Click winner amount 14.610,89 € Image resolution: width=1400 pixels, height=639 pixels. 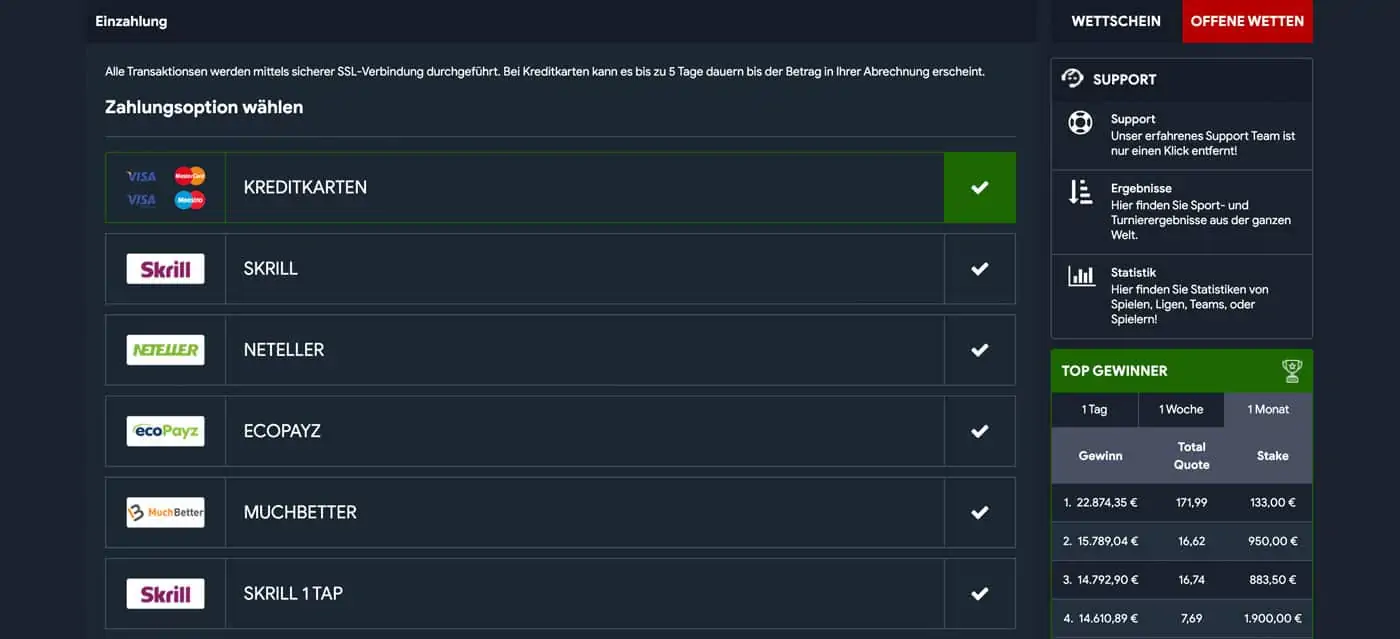(1107, 618)
